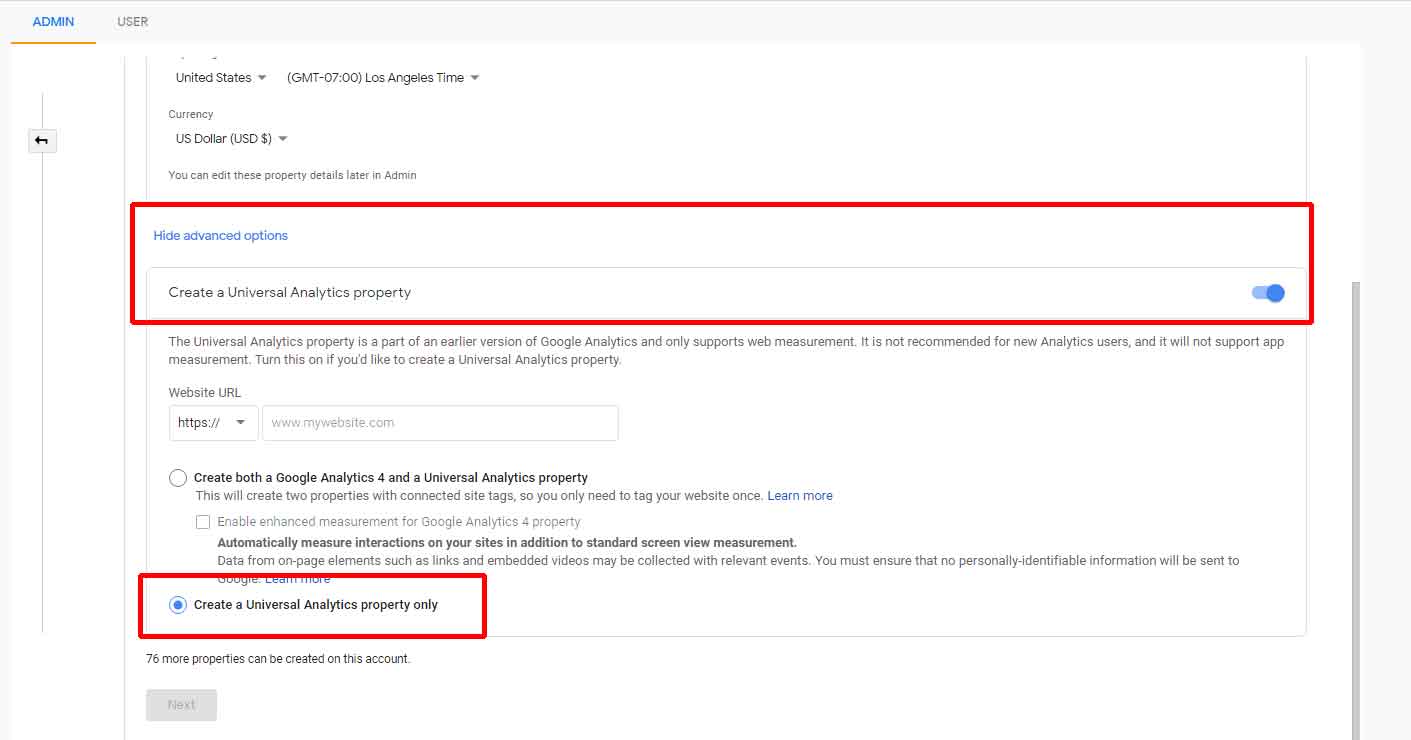Click the Learn more link after Google
1411x740 pixels.
297,579
